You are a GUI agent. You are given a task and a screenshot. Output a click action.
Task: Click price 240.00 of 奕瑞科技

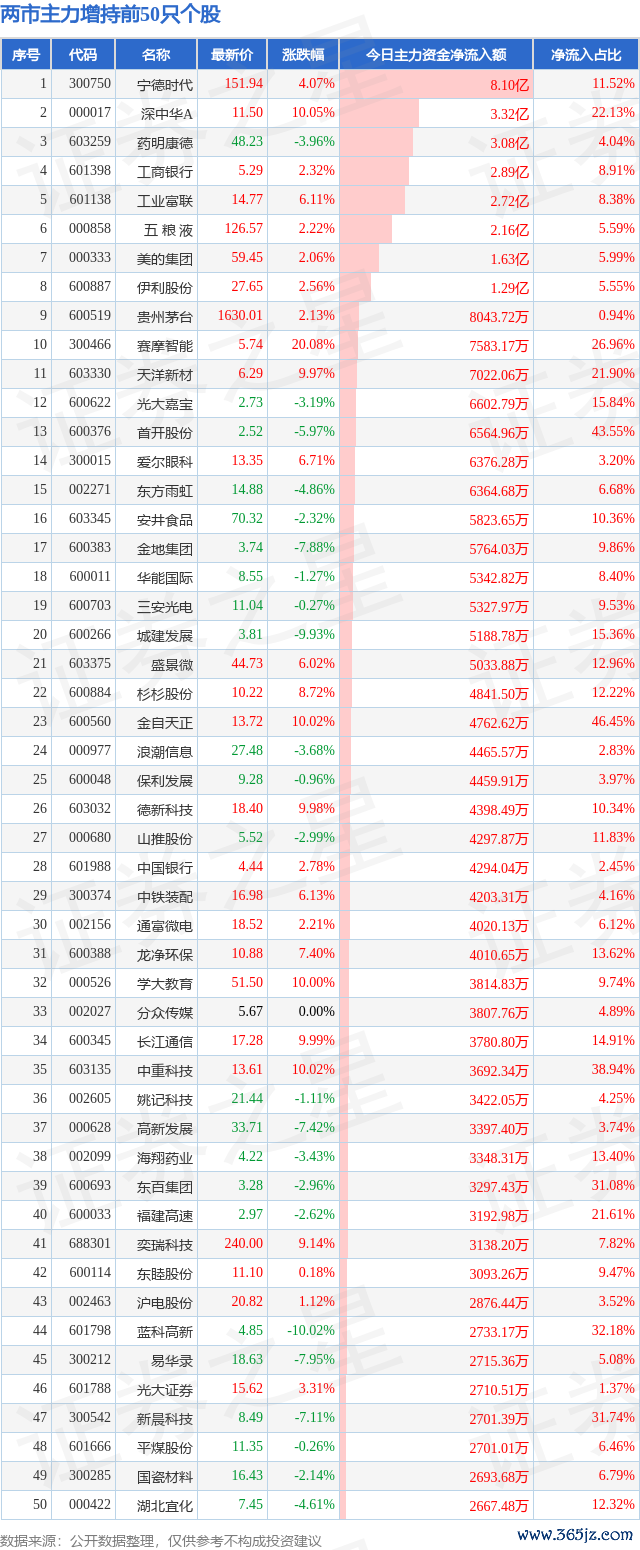pyautogui.click(x=244, y=1244)
